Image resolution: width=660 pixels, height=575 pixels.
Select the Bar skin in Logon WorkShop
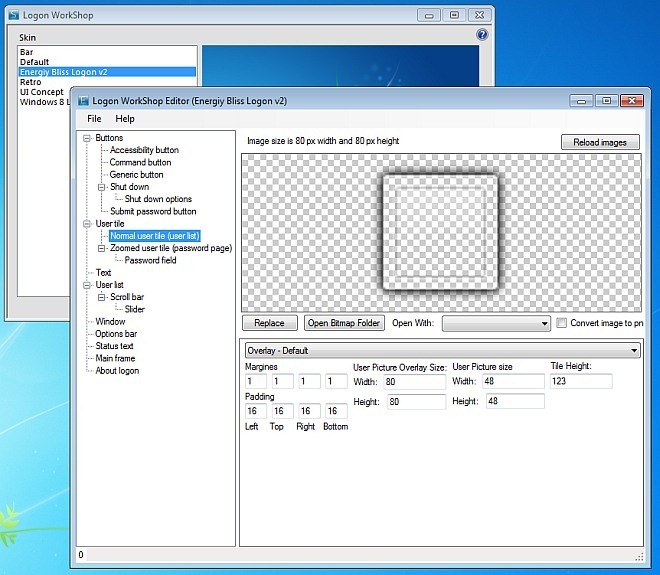(x=26, y=52)
